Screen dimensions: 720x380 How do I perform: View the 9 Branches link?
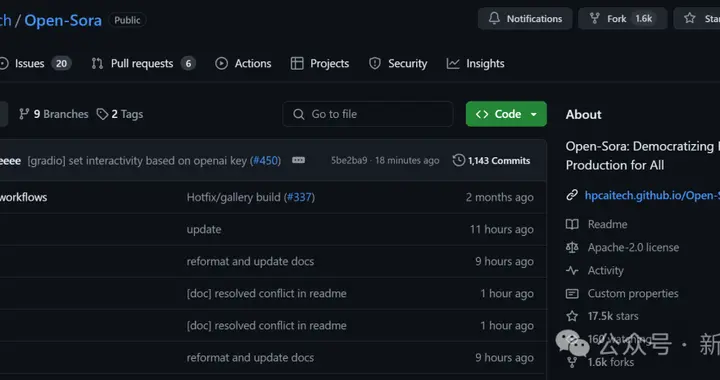(54, 114)
